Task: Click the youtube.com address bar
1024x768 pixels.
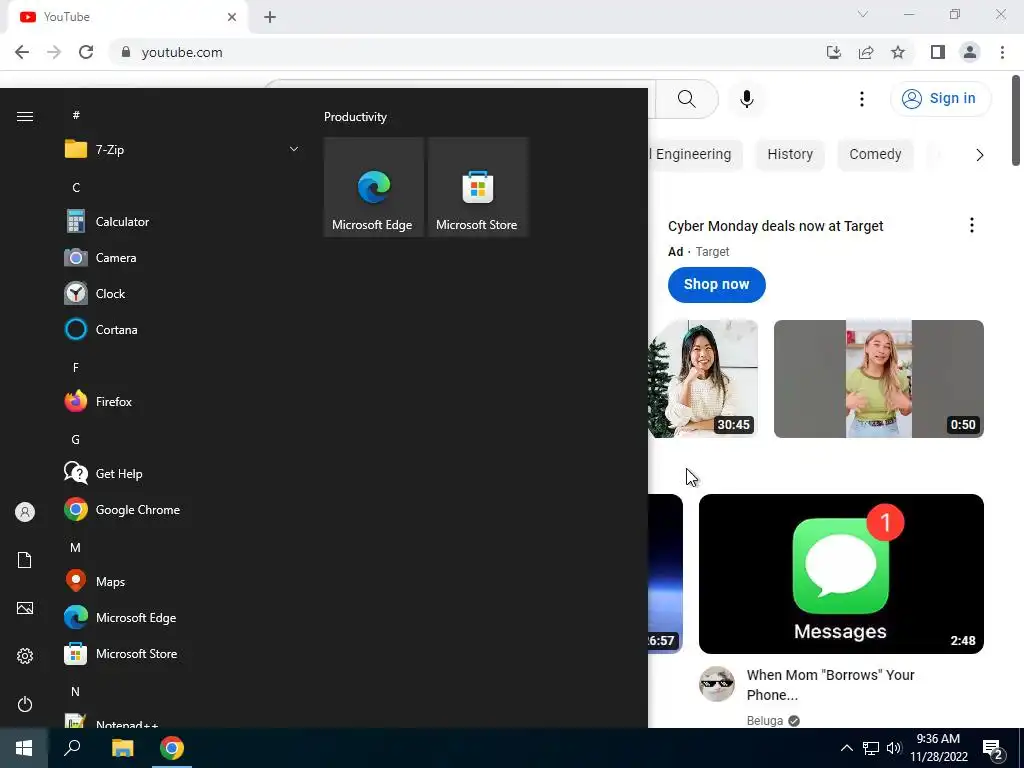Action: pyautogui.click(x=464, y=52)
